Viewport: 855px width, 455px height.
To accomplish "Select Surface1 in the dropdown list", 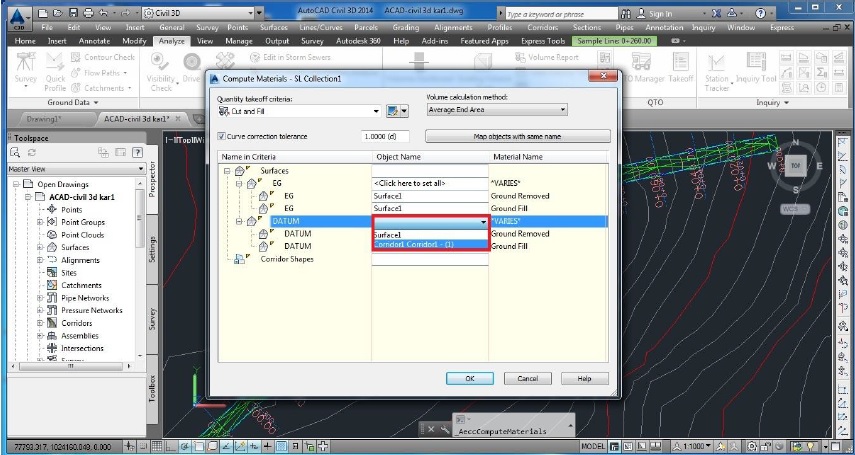I will tap(430, 235).
